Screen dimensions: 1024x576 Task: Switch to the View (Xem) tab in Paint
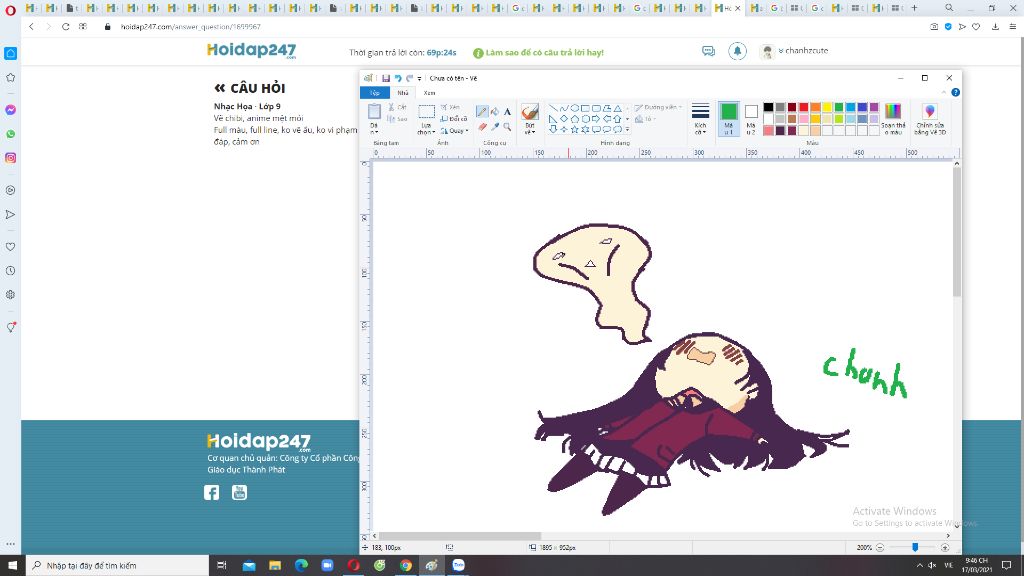click(429, 93)
